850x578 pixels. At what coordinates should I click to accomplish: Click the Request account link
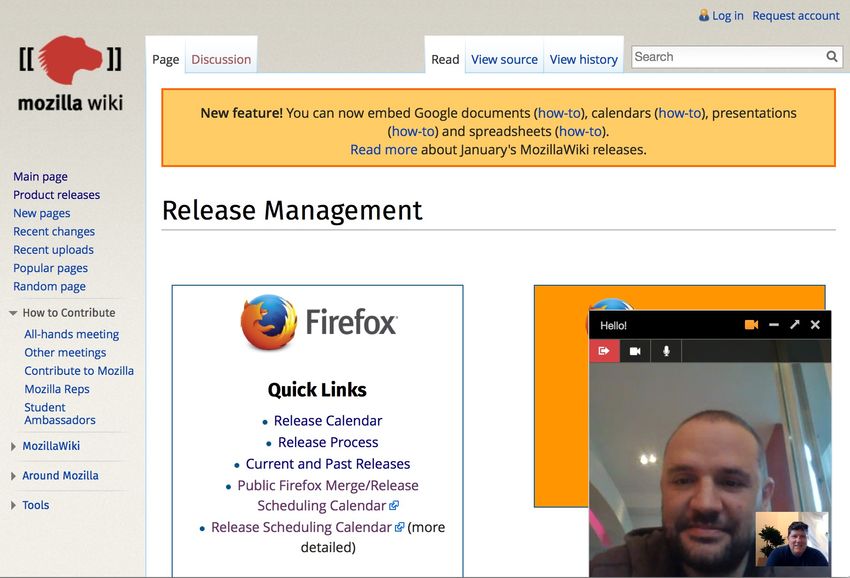coord(796,16)
